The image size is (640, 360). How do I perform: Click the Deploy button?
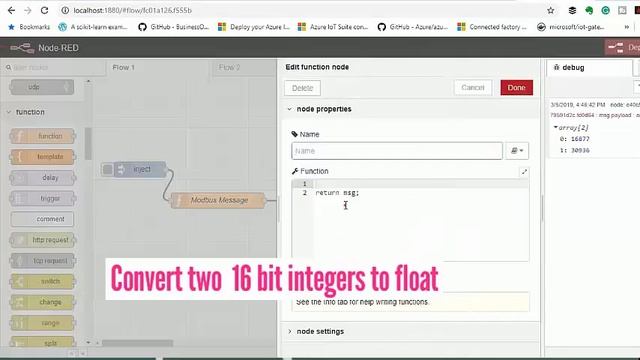(x=623, y=48)
